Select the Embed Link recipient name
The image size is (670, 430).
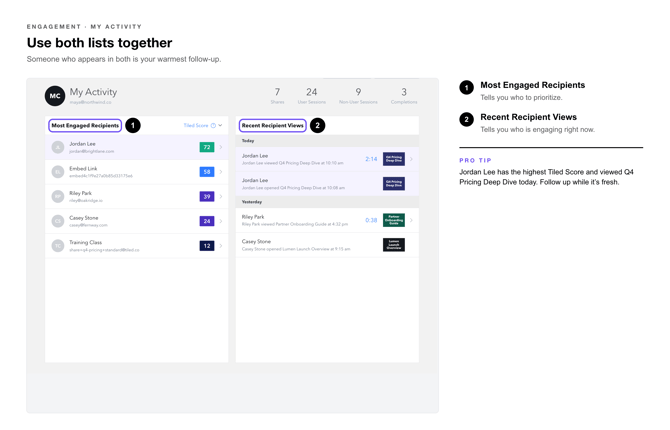click(x=83, y=168)
